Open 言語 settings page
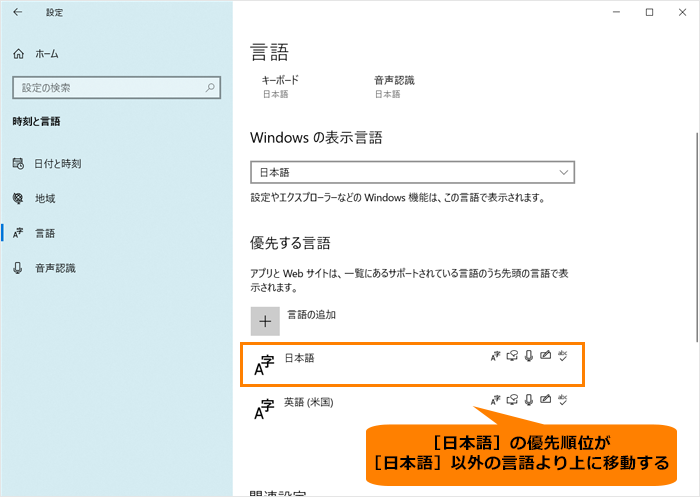This screenshot has height=497, width=700. 46,233
